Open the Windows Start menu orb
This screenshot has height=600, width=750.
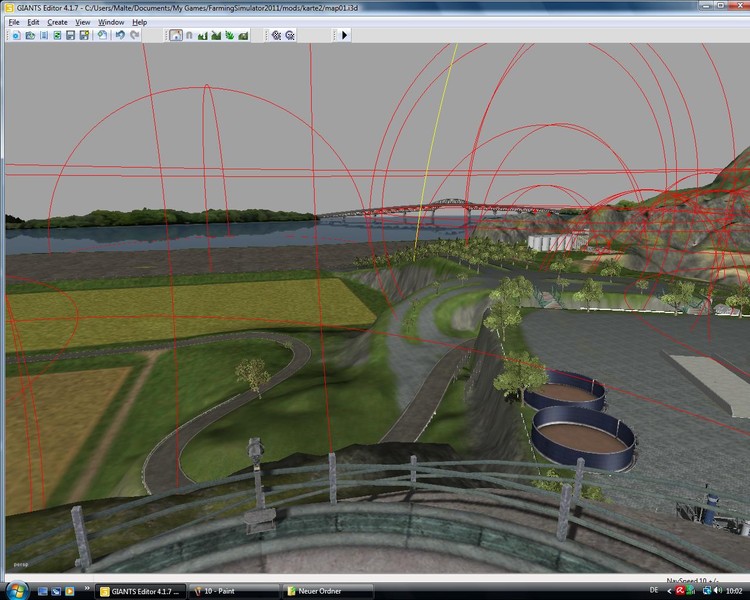[17, 591]
